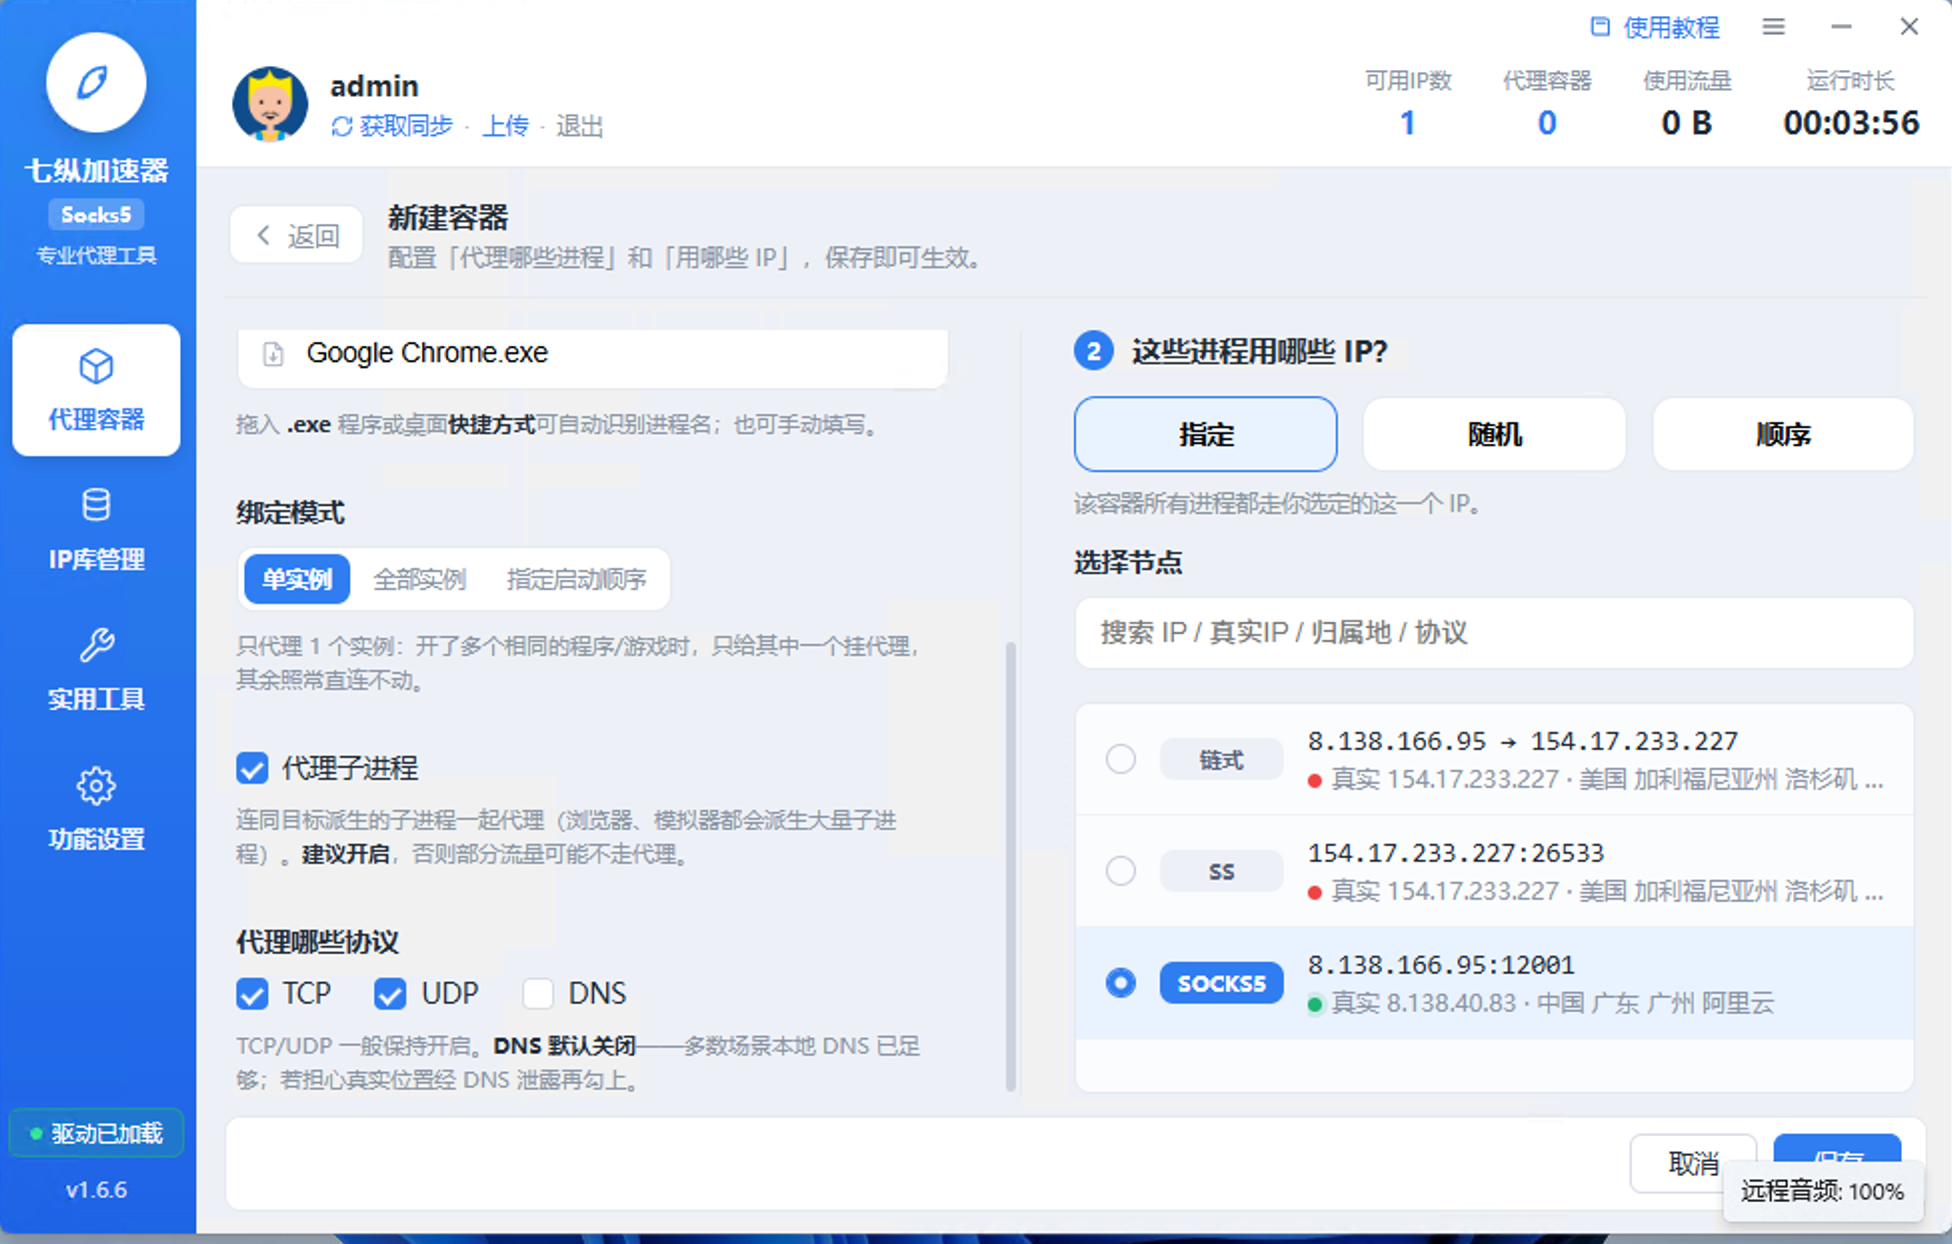Click 真实 8.138.40.83 中国 广东 location text
Image resolution: width=1952 pixels, height=1244 pixels.
pos(1552,1003)
